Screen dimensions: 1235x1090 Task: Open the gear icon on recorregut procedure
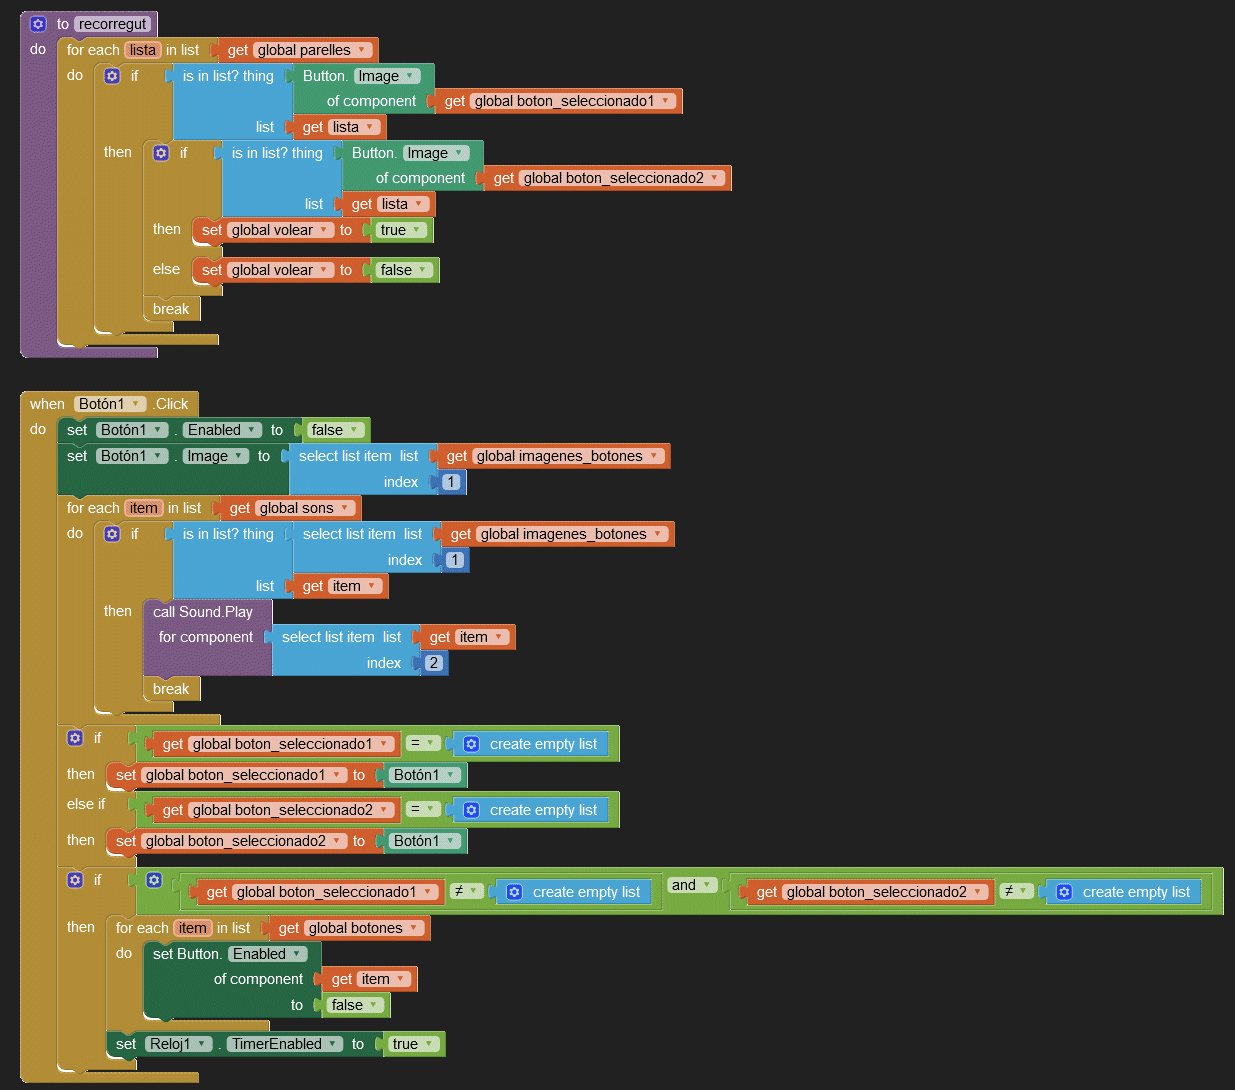tap(38, 24)
